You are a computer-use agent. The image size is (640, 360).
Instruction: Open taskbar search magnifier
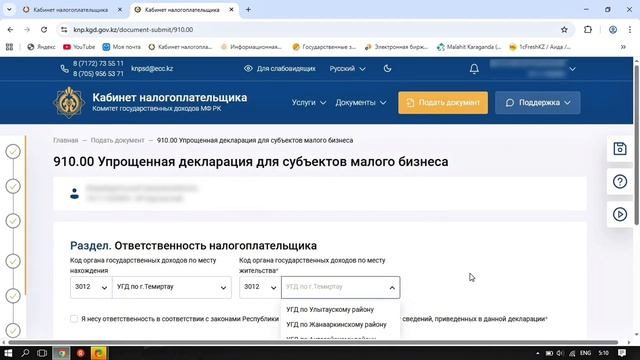25,353
